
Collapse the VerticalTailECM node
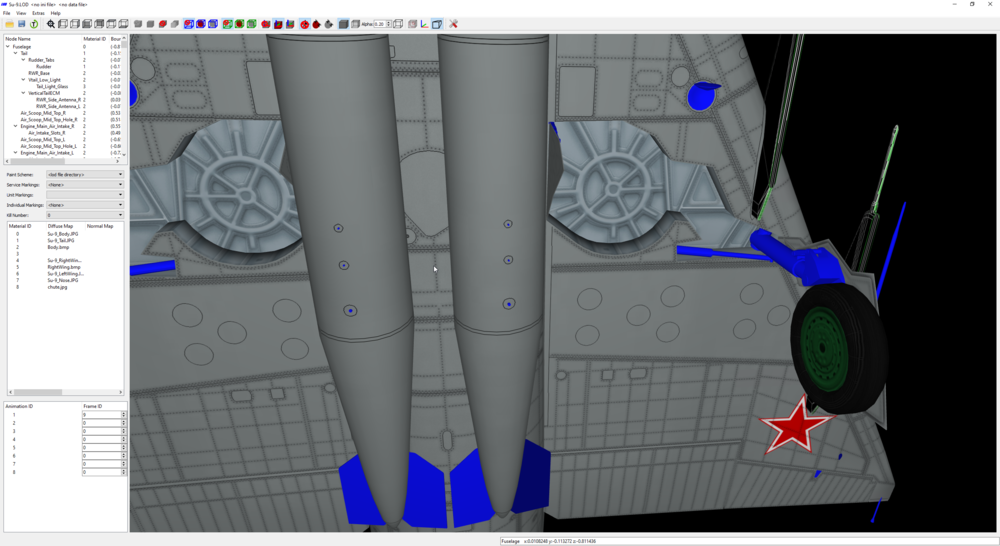[23, 93]
